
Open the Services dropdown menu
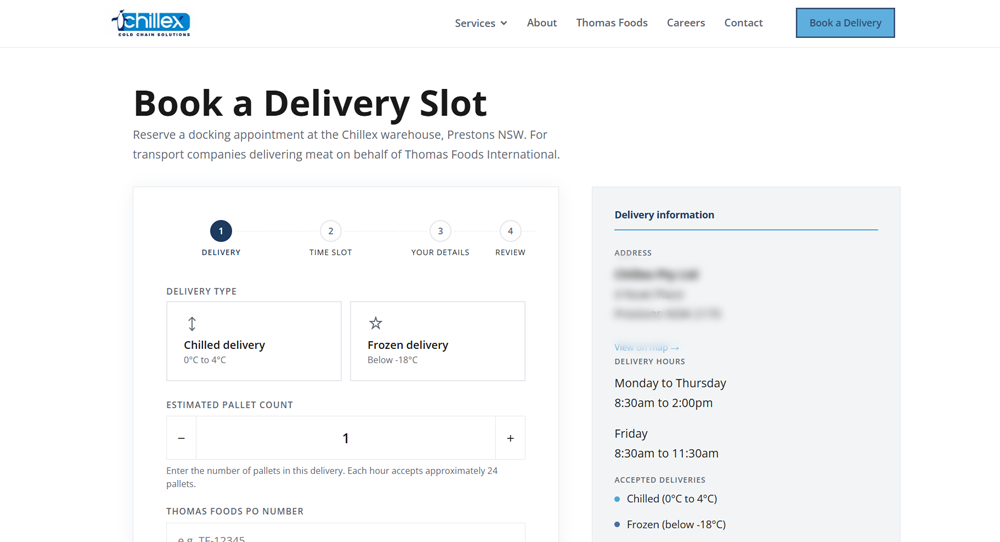tap(481, 23)
